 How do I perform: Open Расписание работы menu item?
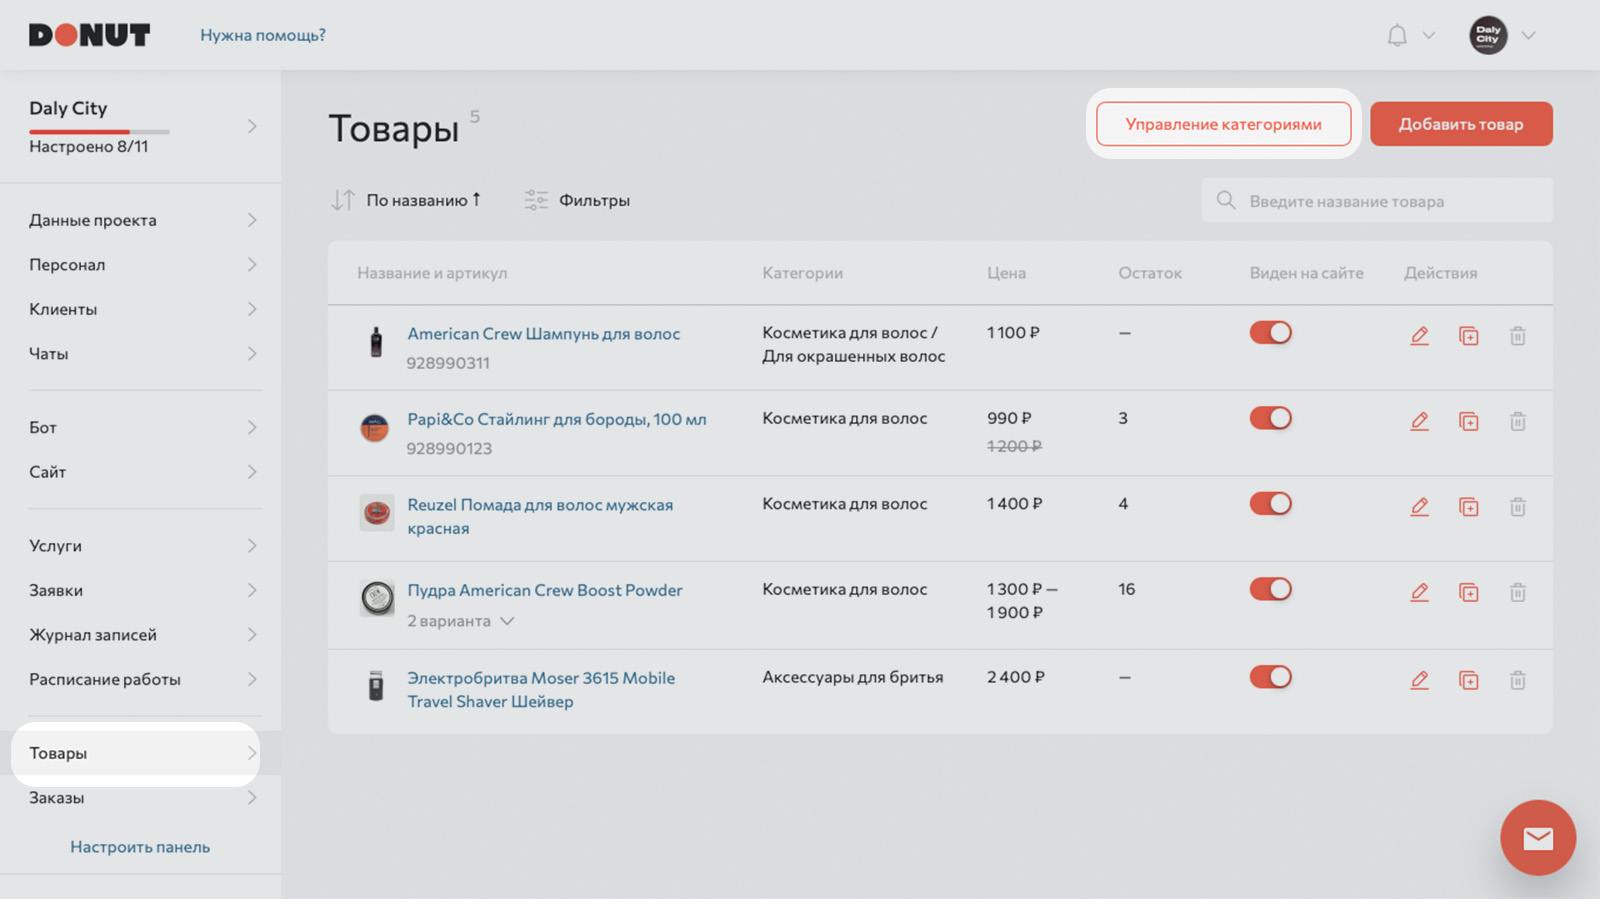(x=140, y=679)
